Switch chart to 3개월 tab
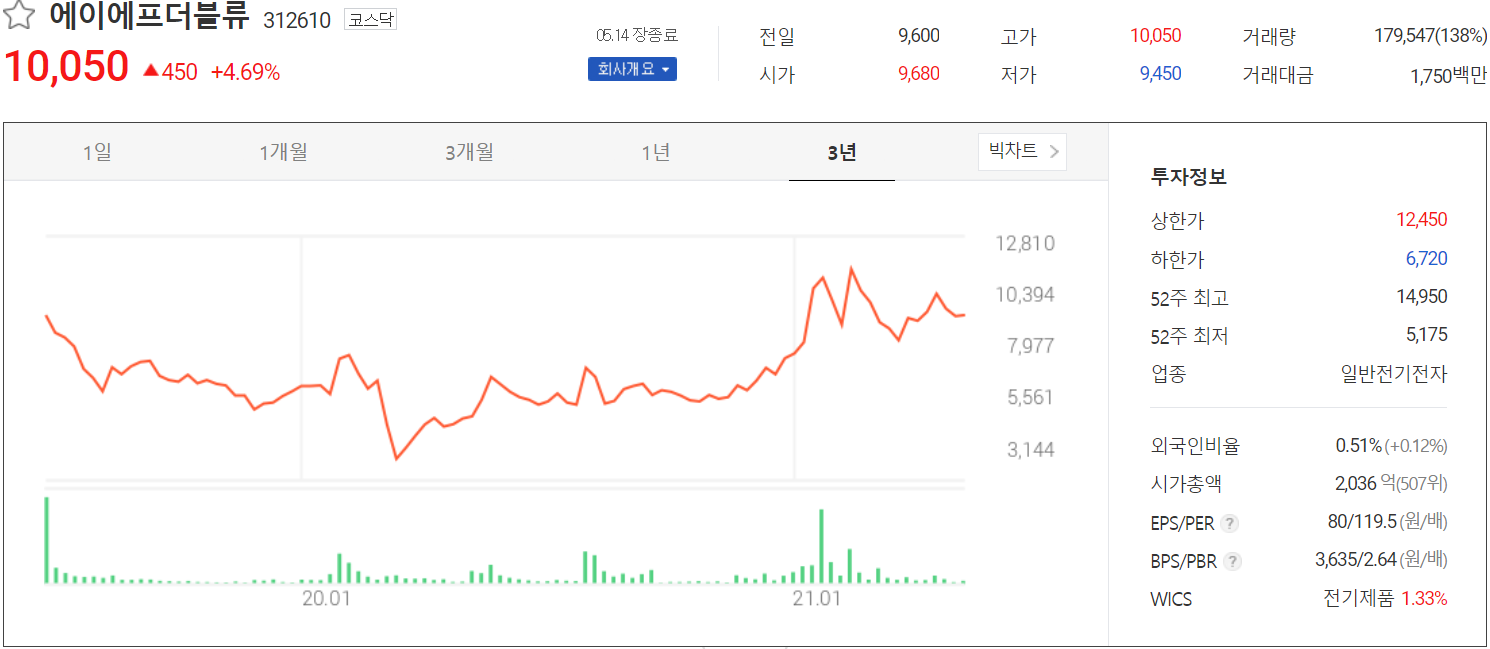Screen dimensions: 1490x649 pyautogui.click(x=469, y=153)
